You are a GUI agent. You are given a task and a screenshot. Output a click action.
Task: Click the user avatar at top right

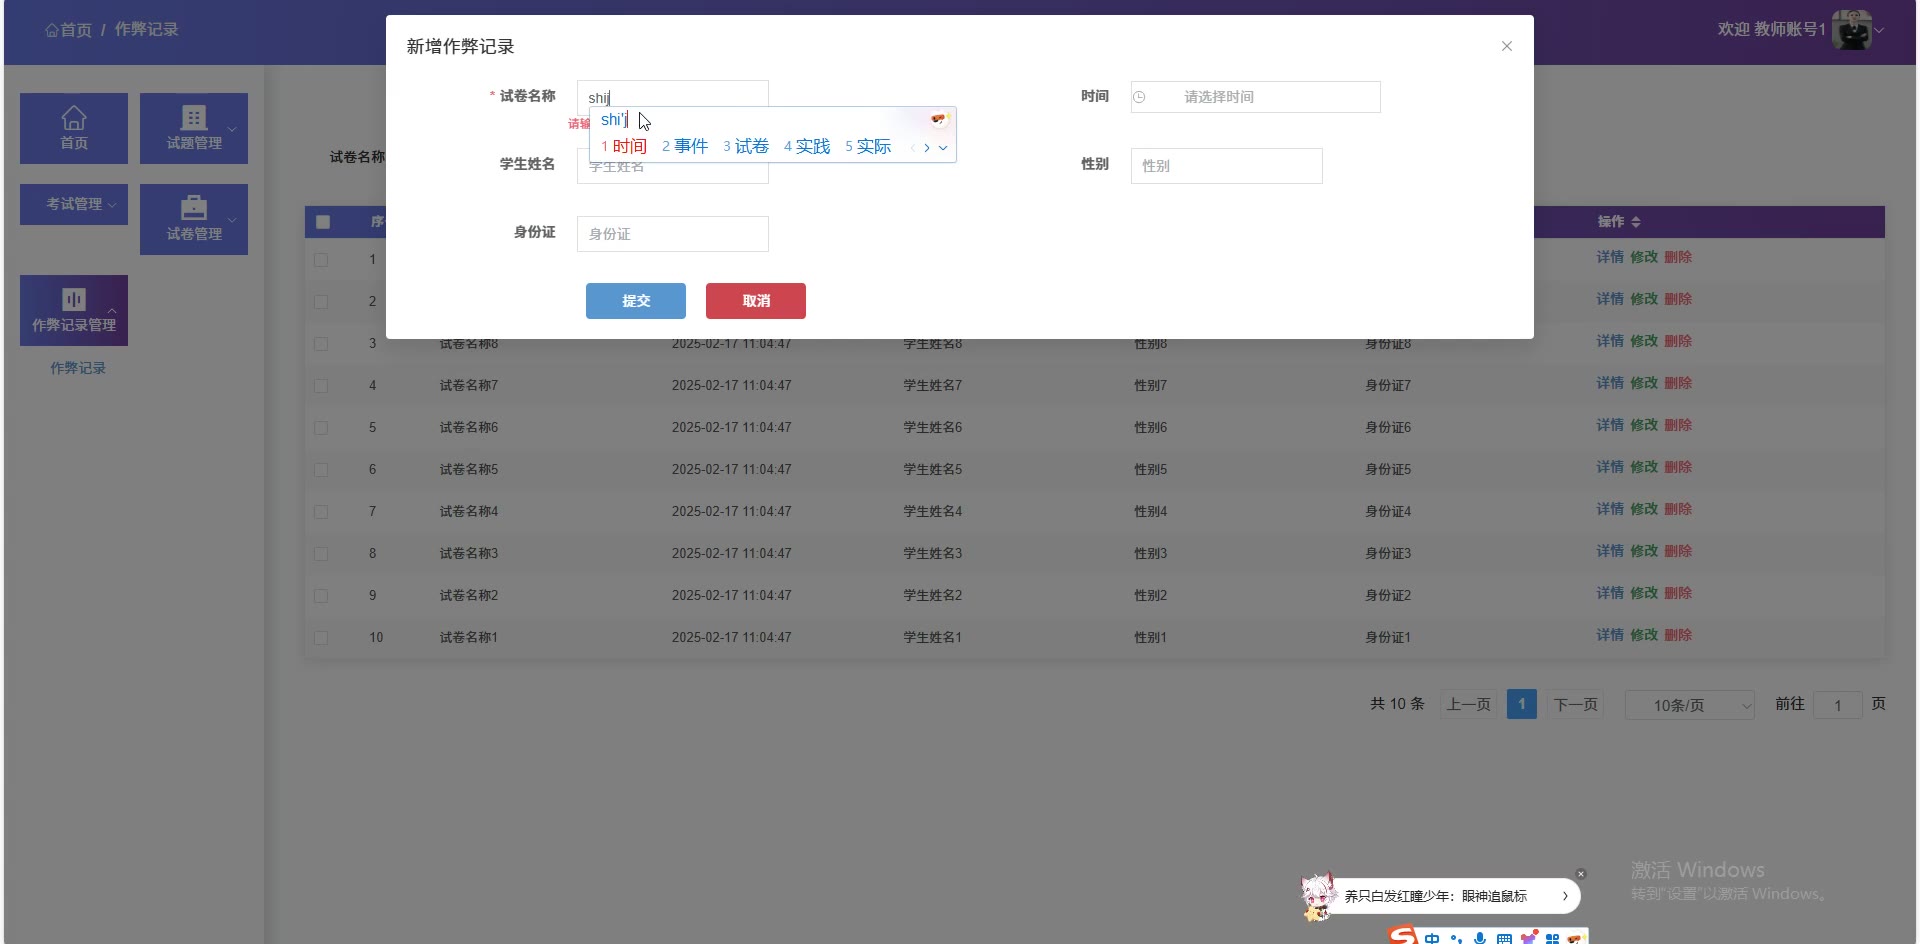pyautogui.click(x=1851, y=30)
